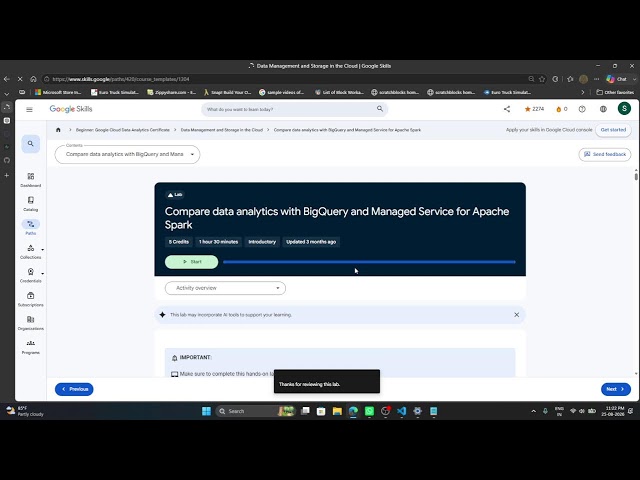Expand the Collections arrow in sidebar
640x480 pixels.
click(42, 249)
